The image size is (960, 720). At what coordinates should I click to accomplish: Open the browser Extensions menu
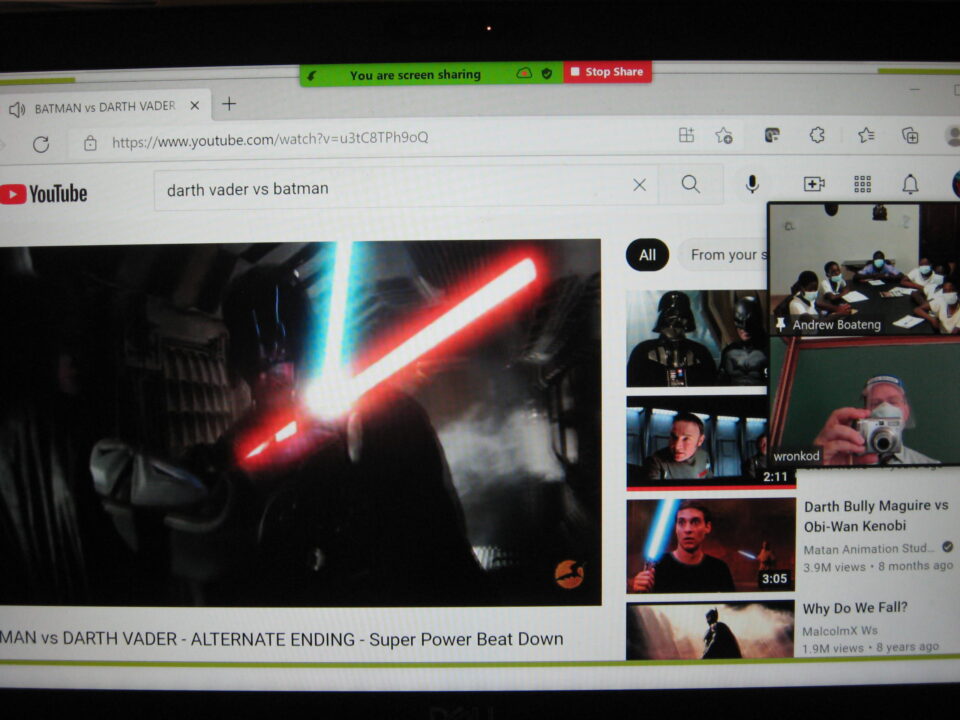[x=817, y=135]
